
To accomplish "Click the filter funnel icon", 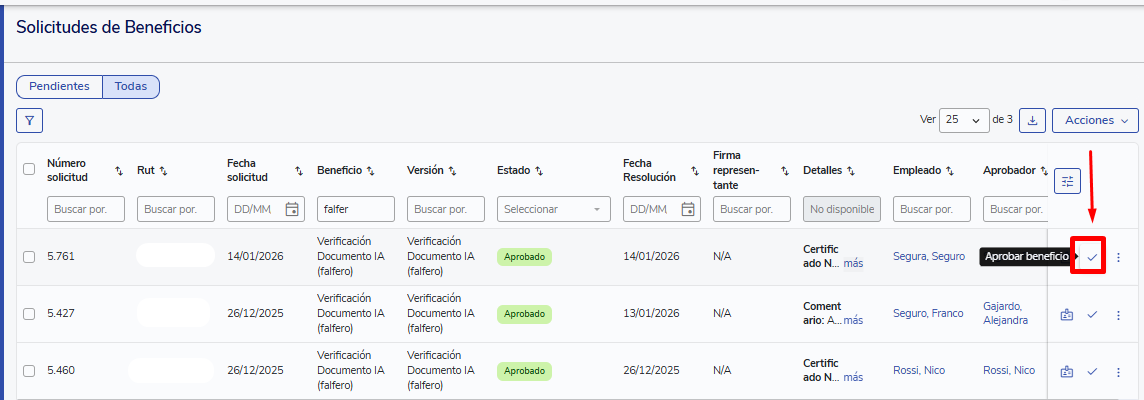I will pyautogui.click(x=29, y=121).
